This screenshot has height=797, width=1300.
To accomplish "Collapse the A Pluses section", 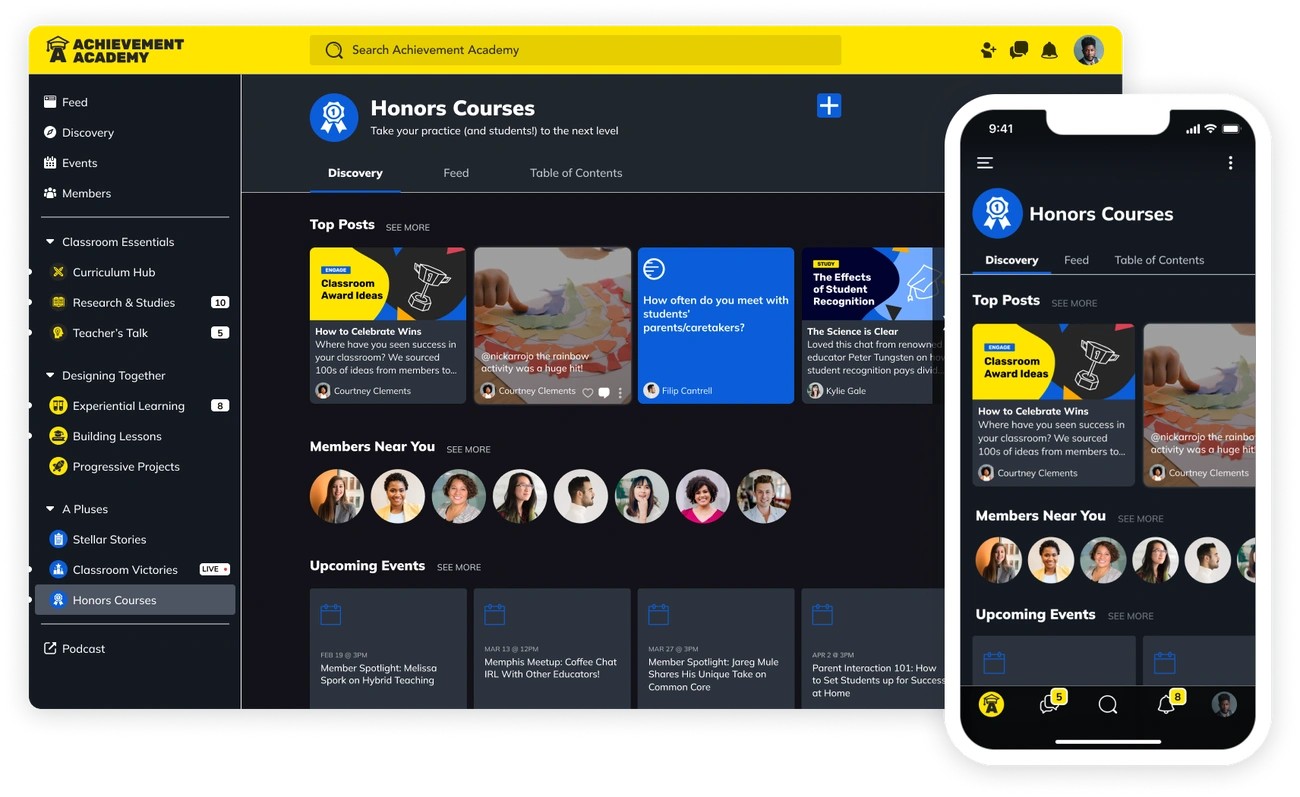I will point(51,509).
